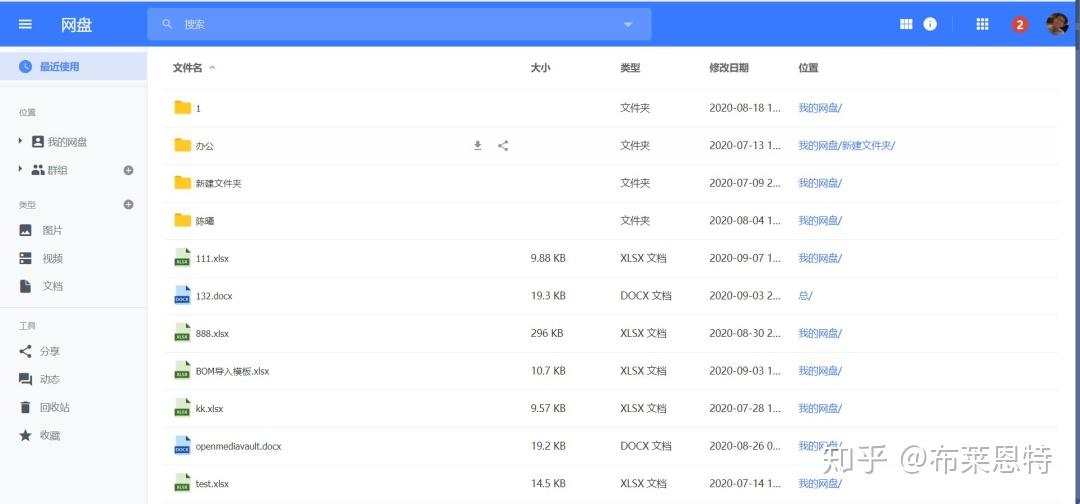Filter by 文档 type
Screen dimensions: 1080x504
coord(52,286)
